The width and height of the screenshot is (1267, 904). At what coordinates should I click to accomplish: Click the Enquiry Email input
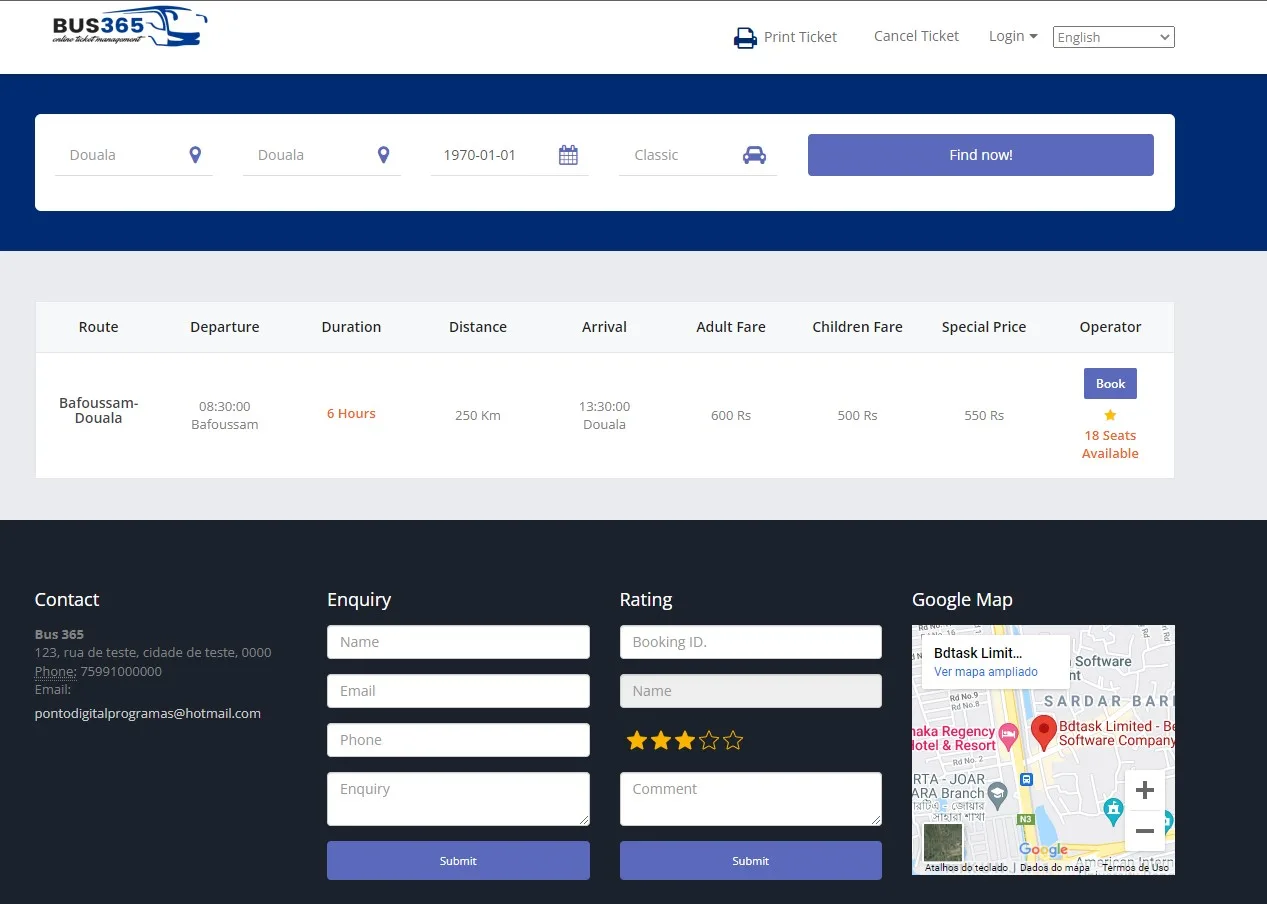click(458, 691)
